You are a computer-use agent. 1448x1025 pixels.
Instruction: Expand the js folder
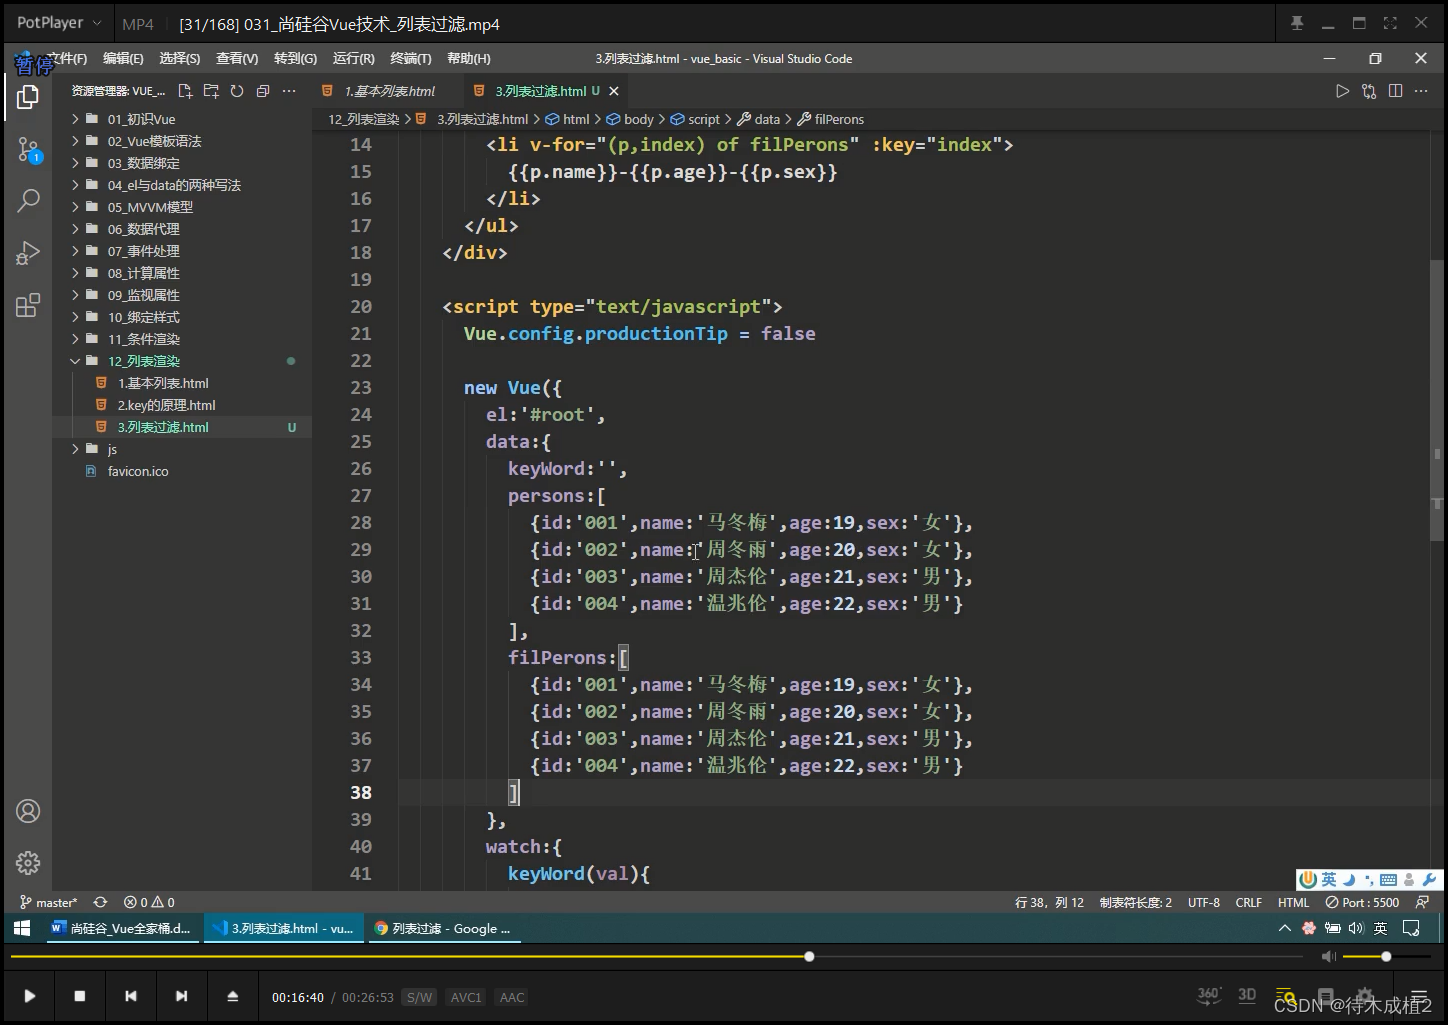(112, 449)
